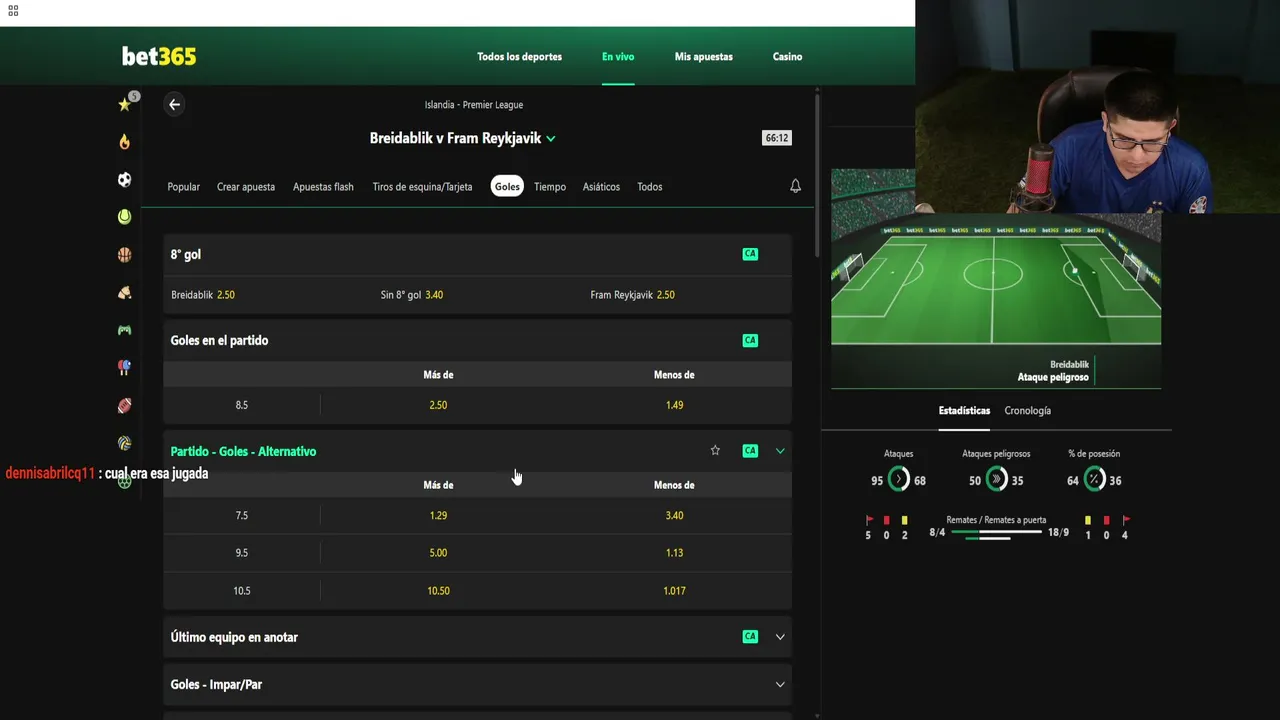Select Más de 10.5 goals at 10.50
The image size is (1280, 720).
pyautogui.click(x=438, y=591)
